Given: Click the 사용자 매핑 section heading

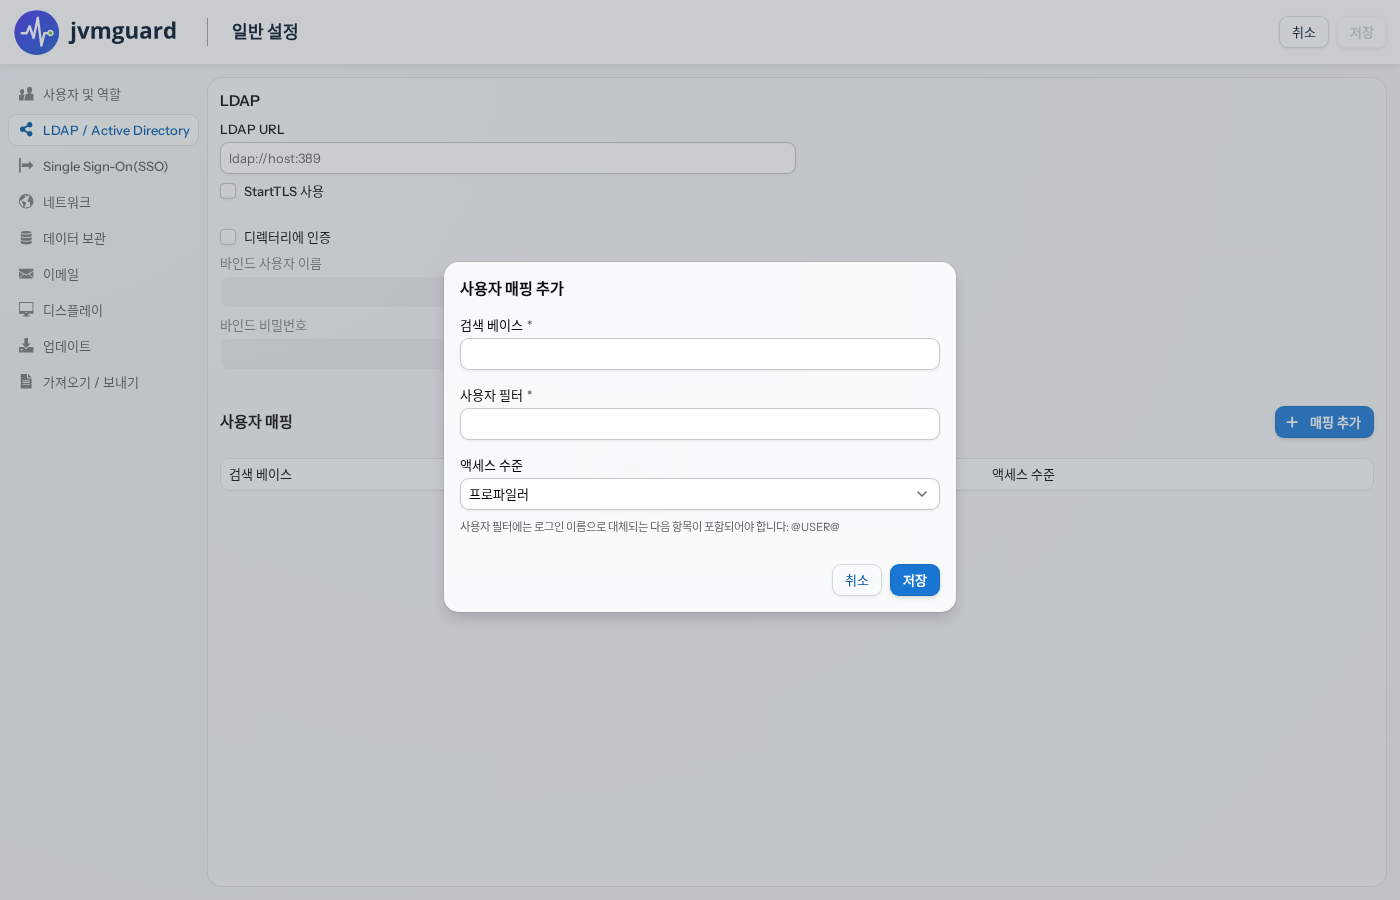Looking at the screenshot, I should (256, 422).
